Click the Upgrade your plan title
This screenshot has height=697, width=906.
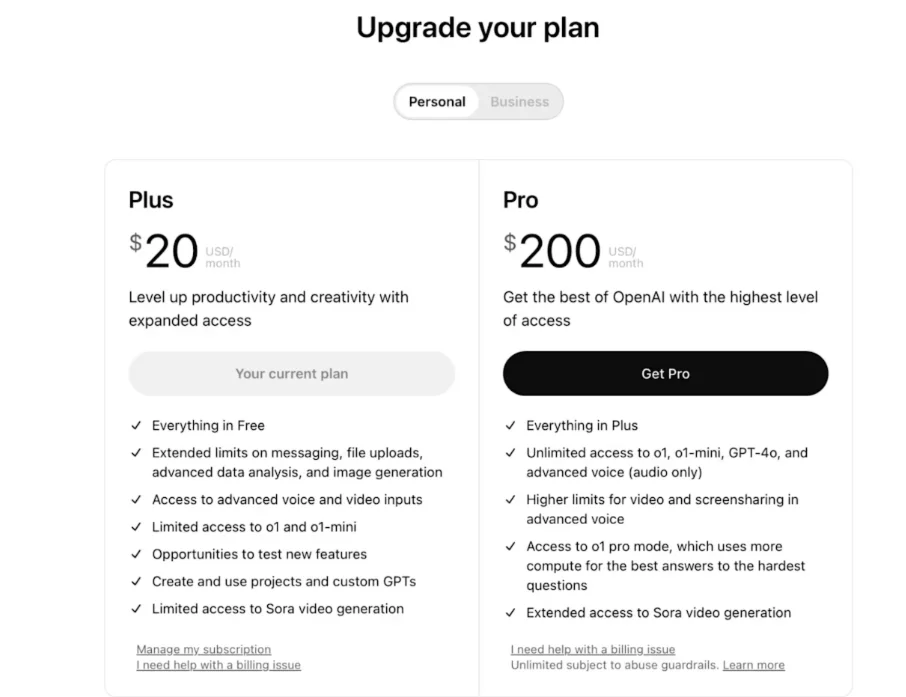tap(478, 27)
